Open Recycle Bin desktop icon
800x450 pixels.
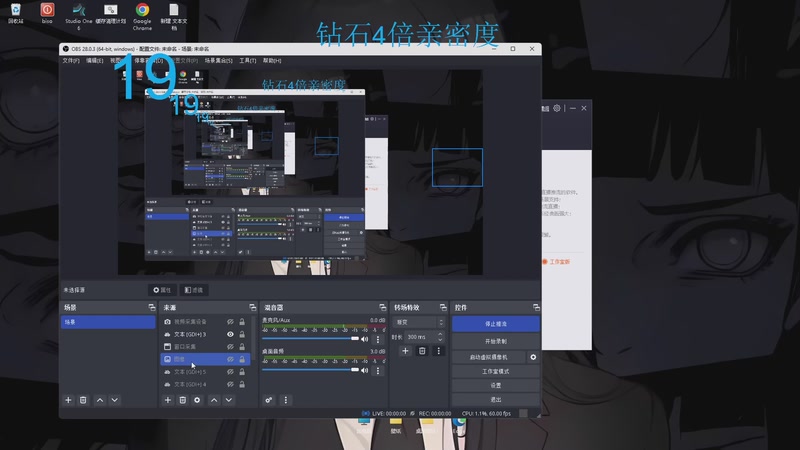[16, 14]
